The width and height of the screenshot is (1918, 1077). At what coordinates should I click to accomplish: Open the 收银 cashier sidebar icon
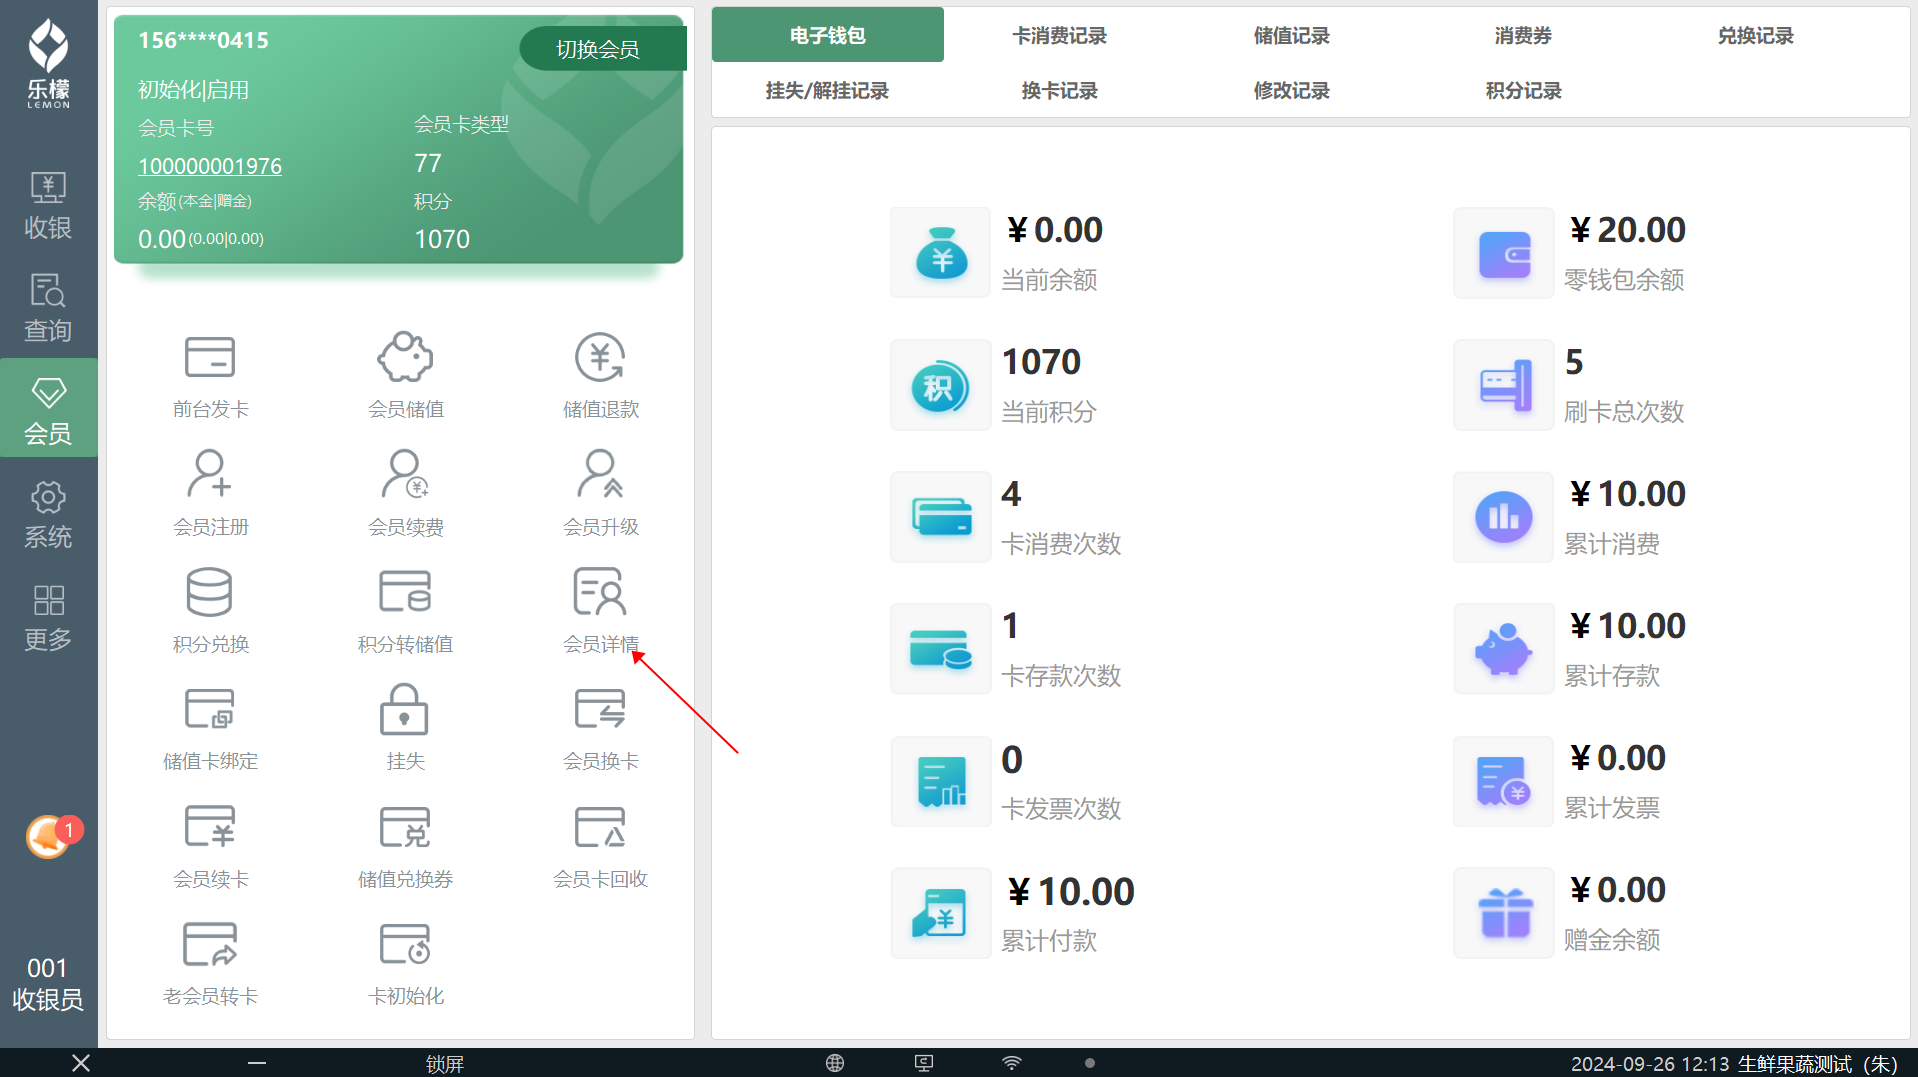[x=48, y=205]
